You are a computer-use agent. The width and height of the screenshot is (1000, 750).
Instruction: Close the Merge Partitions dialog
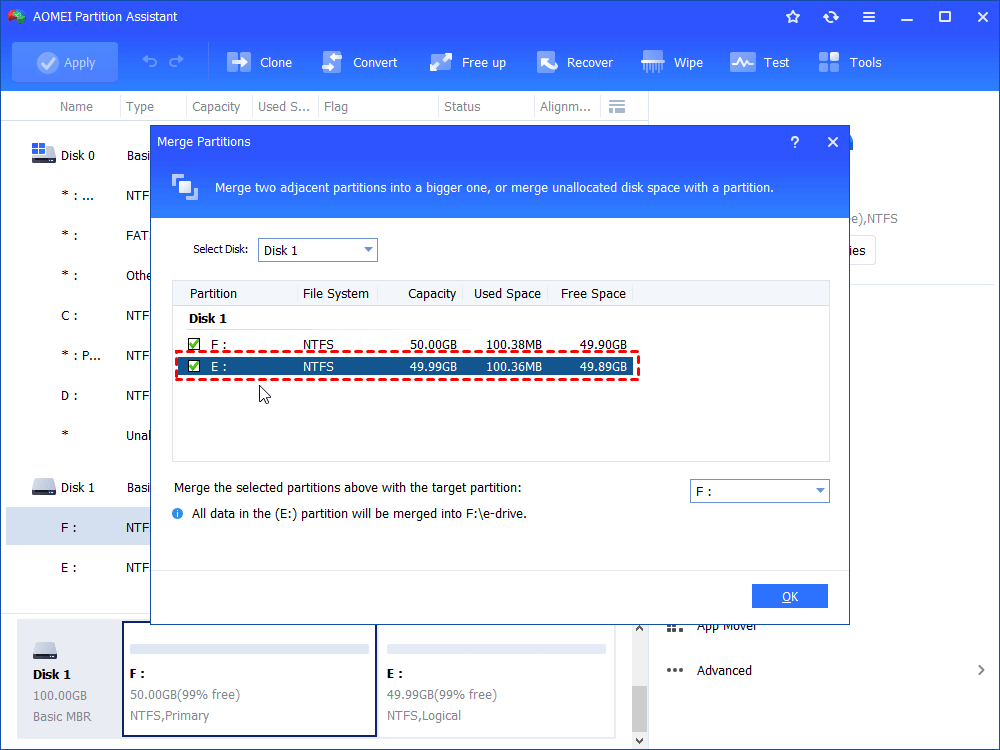pyautogui.click(x=832, y=142)
